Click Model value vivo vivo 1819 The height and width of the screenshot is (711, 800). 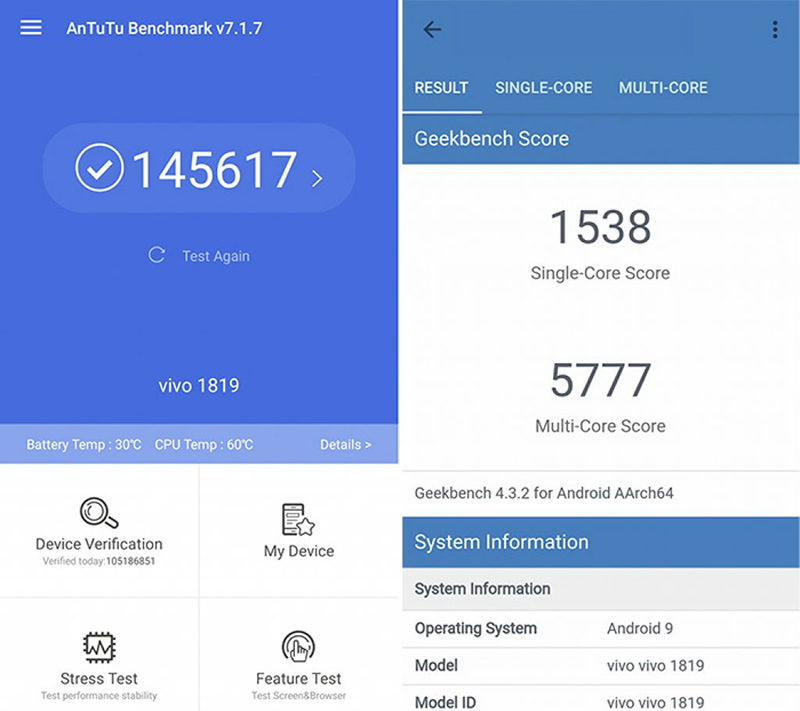coord(656,666)
